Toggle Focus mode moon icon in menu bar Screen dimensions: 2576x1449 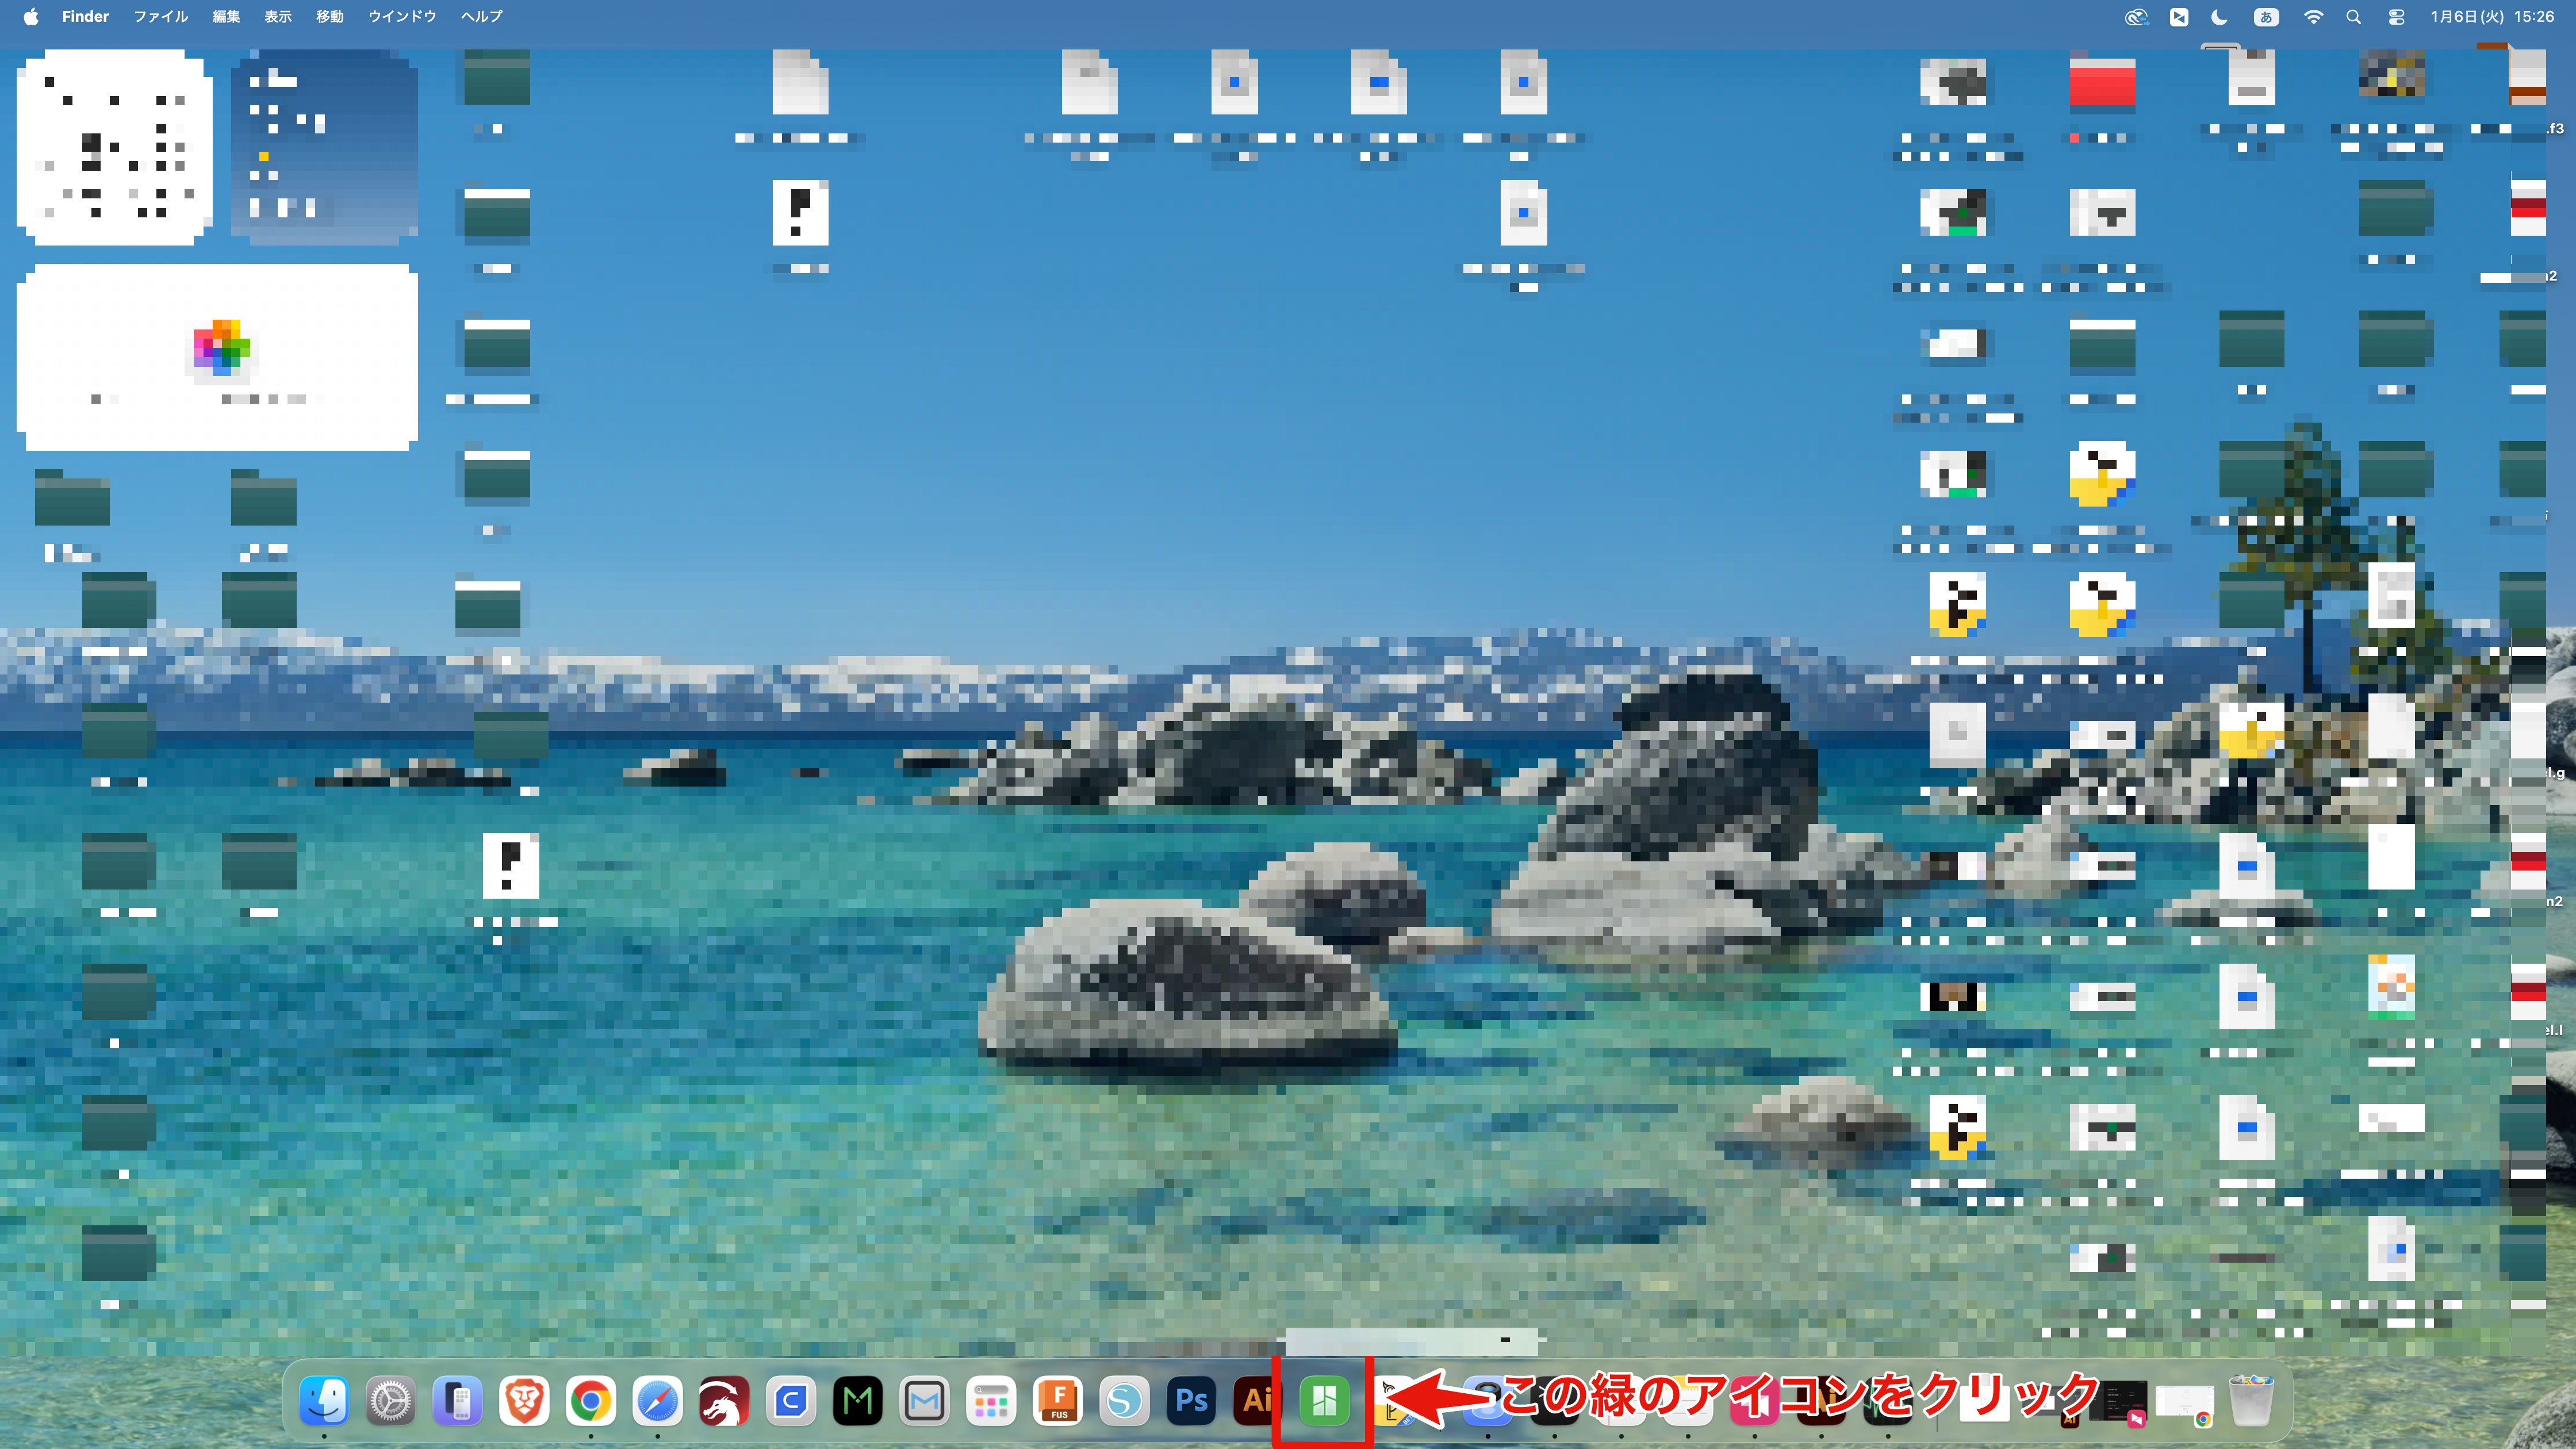click(x=2219, y=17)
